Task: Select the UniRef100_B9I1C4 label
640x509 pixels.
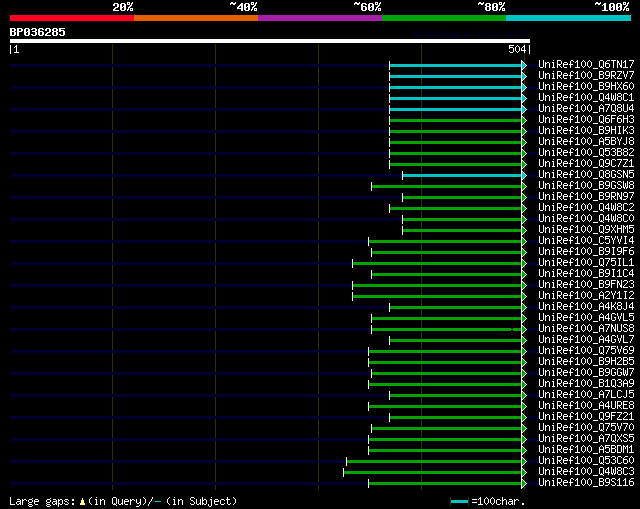Action: click(x=586, y=273)
